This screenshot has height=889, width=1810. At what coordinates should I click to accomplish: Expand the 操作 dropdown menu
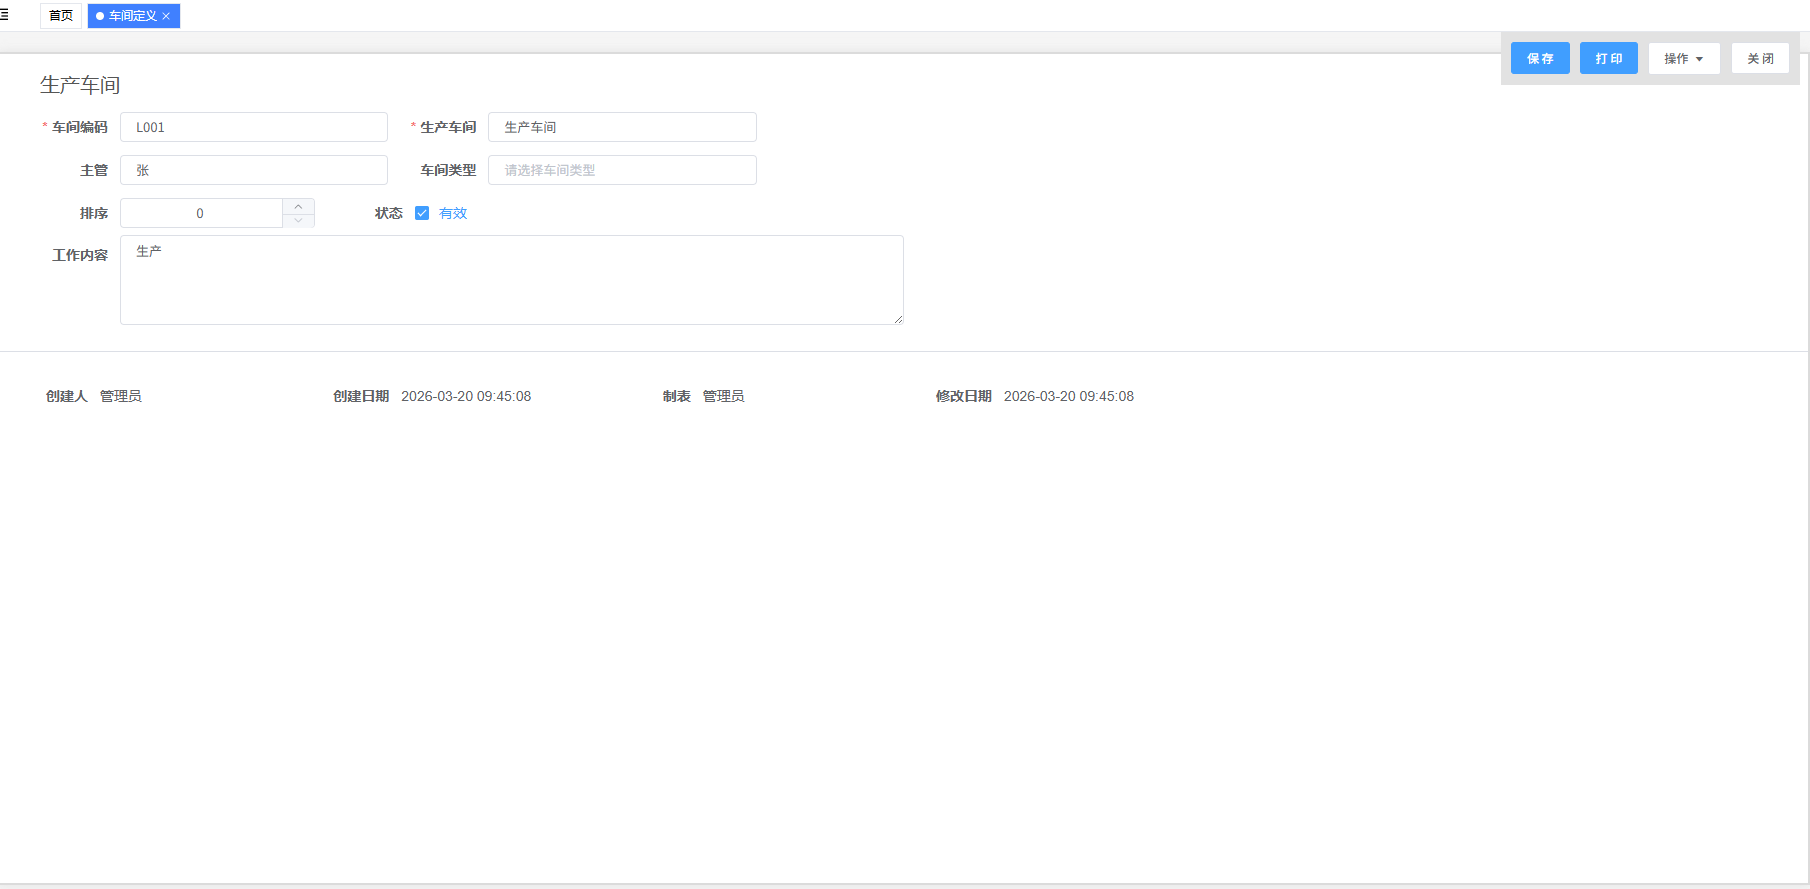point(1684,58)
